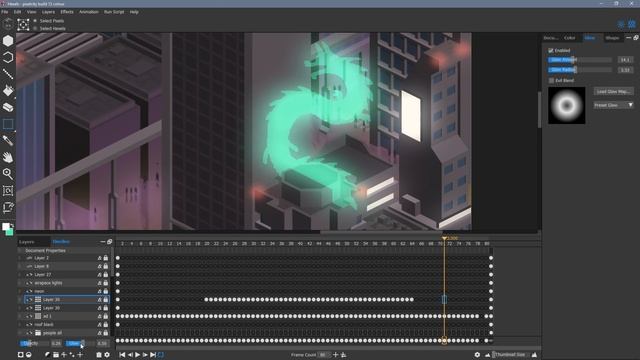Click the second grid view icon at top right
Viewport: 640px width, 360px height.
point(632,24)
